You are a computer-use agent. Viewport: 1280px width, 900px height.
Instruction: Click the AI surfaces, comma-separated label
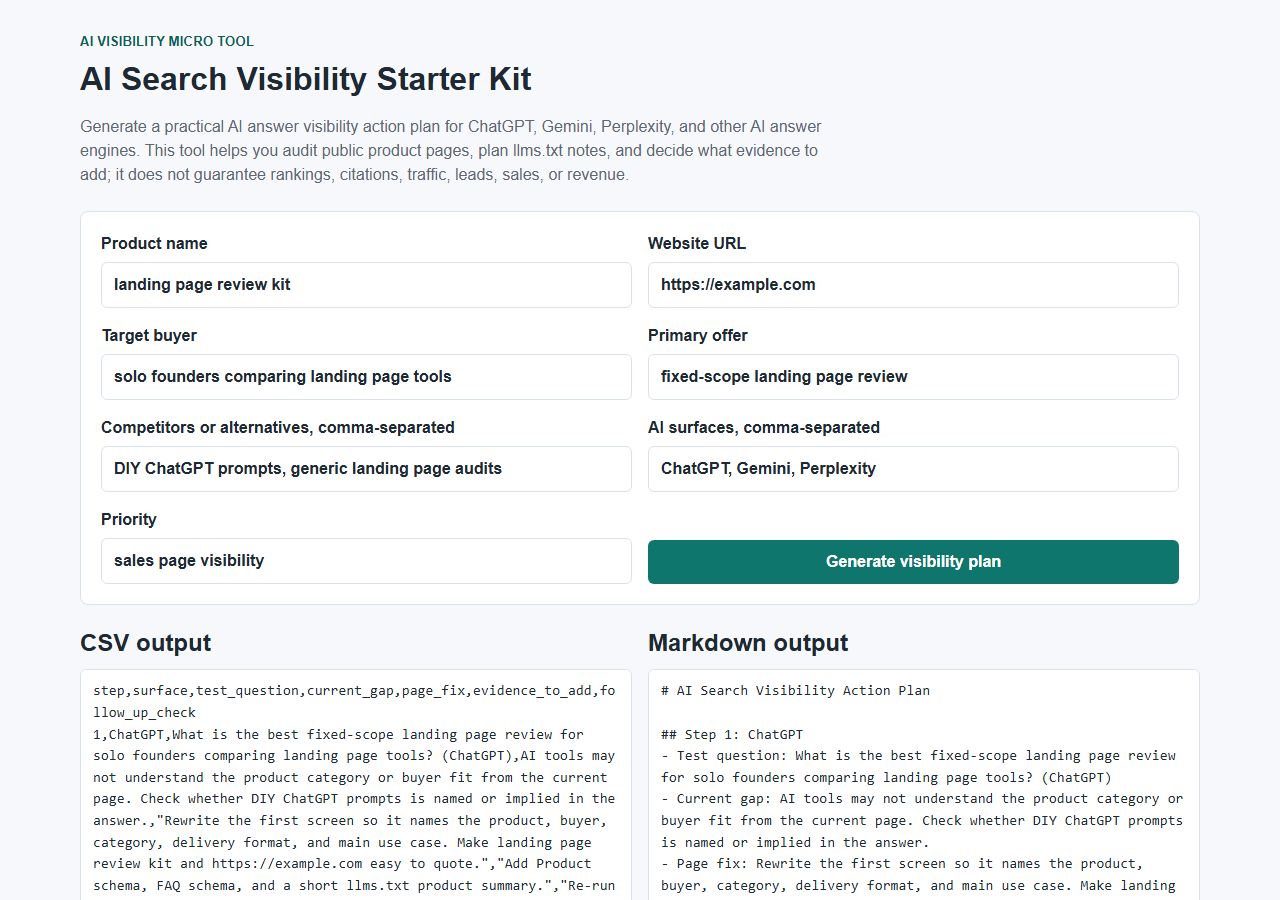tap(764, 427)
